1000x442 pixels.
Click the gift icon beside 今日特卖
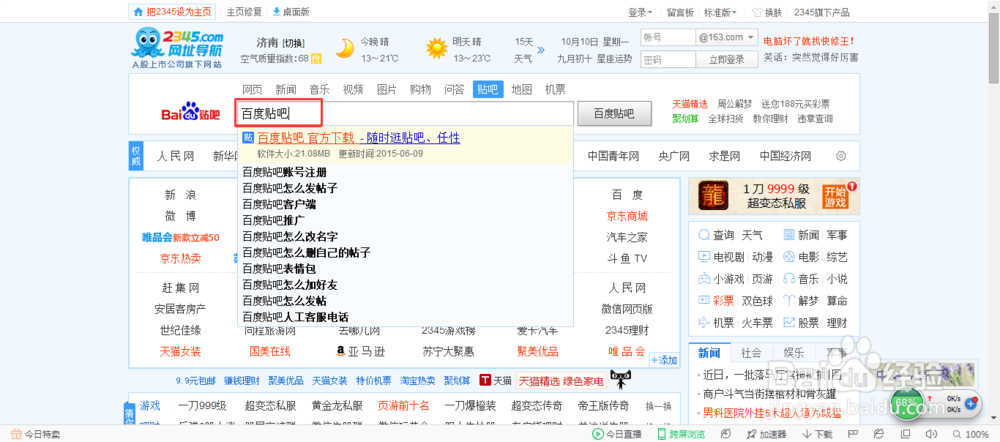(16, 434)
